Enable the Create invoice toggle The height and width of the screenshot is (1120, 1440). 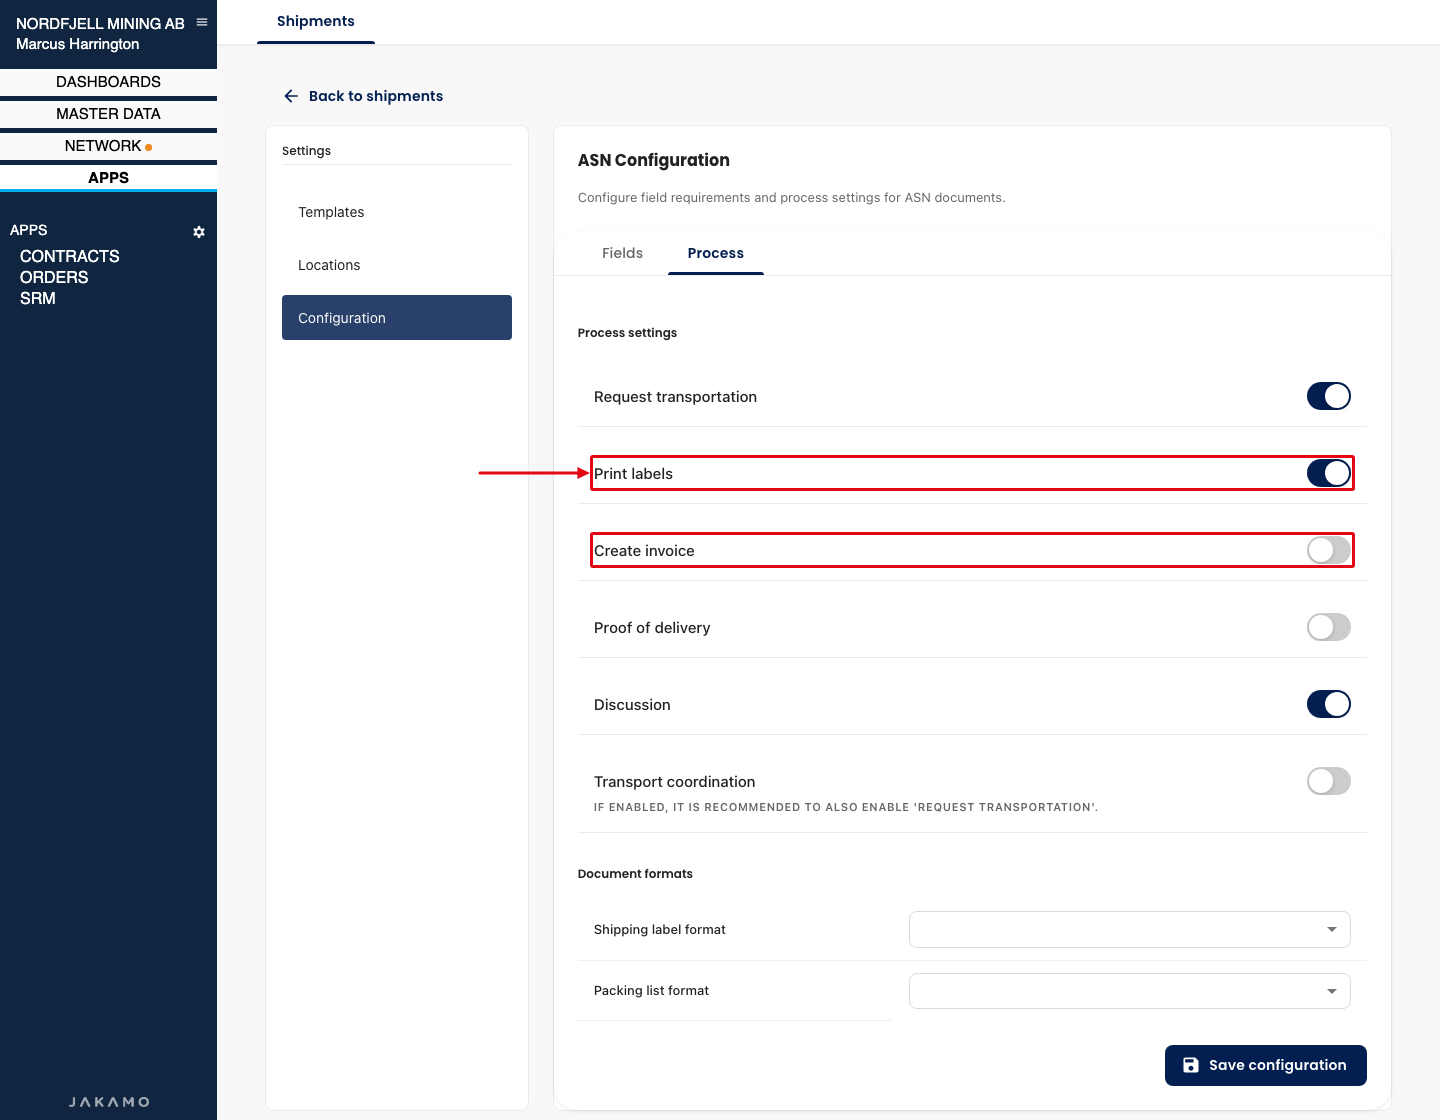(x=1329, y=550)
